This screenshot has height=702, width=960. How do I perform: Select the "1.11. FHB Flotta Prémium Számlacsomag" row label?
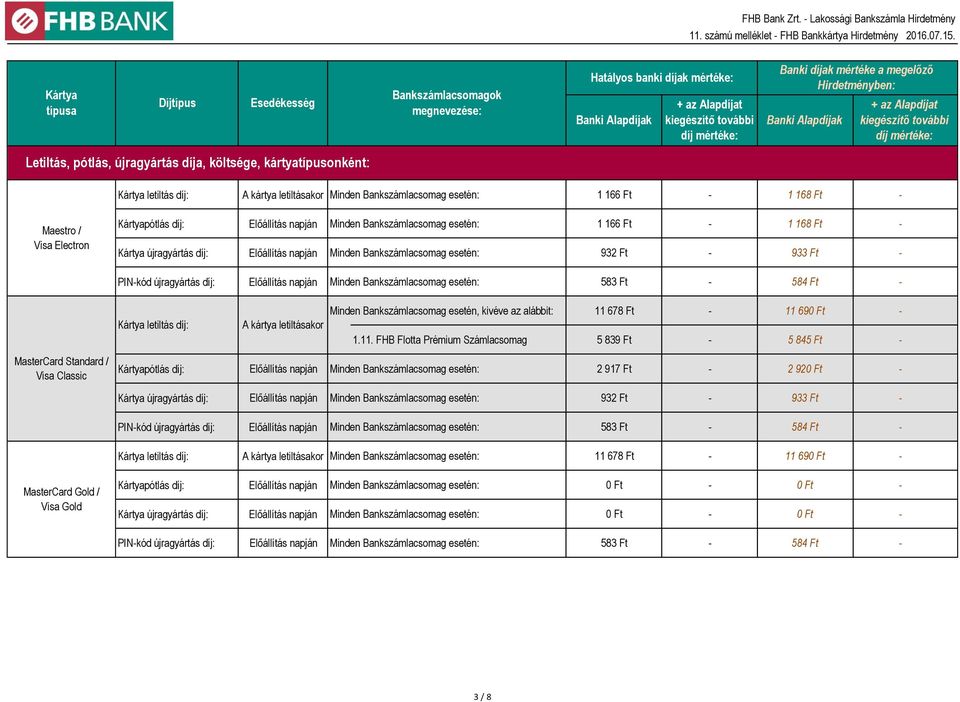(x=440, y=340)
